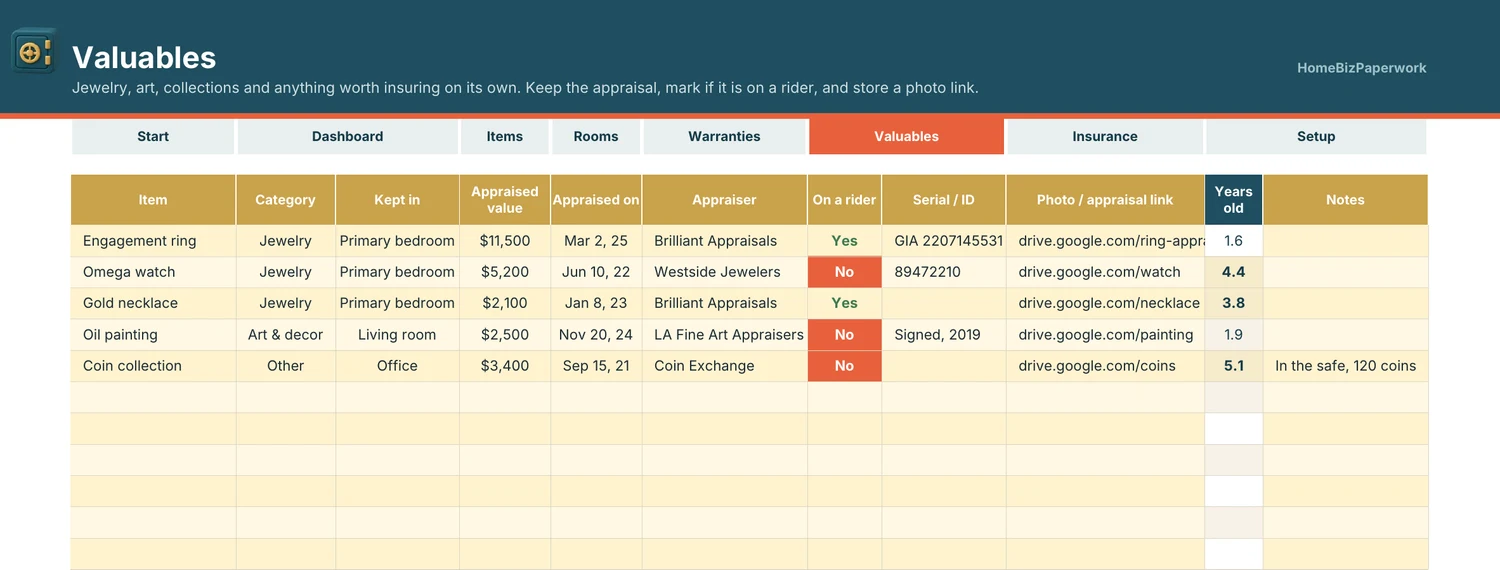Select the Notes column header
The width and height of the screenshot is (1500, 570).
pos(1345,200)
